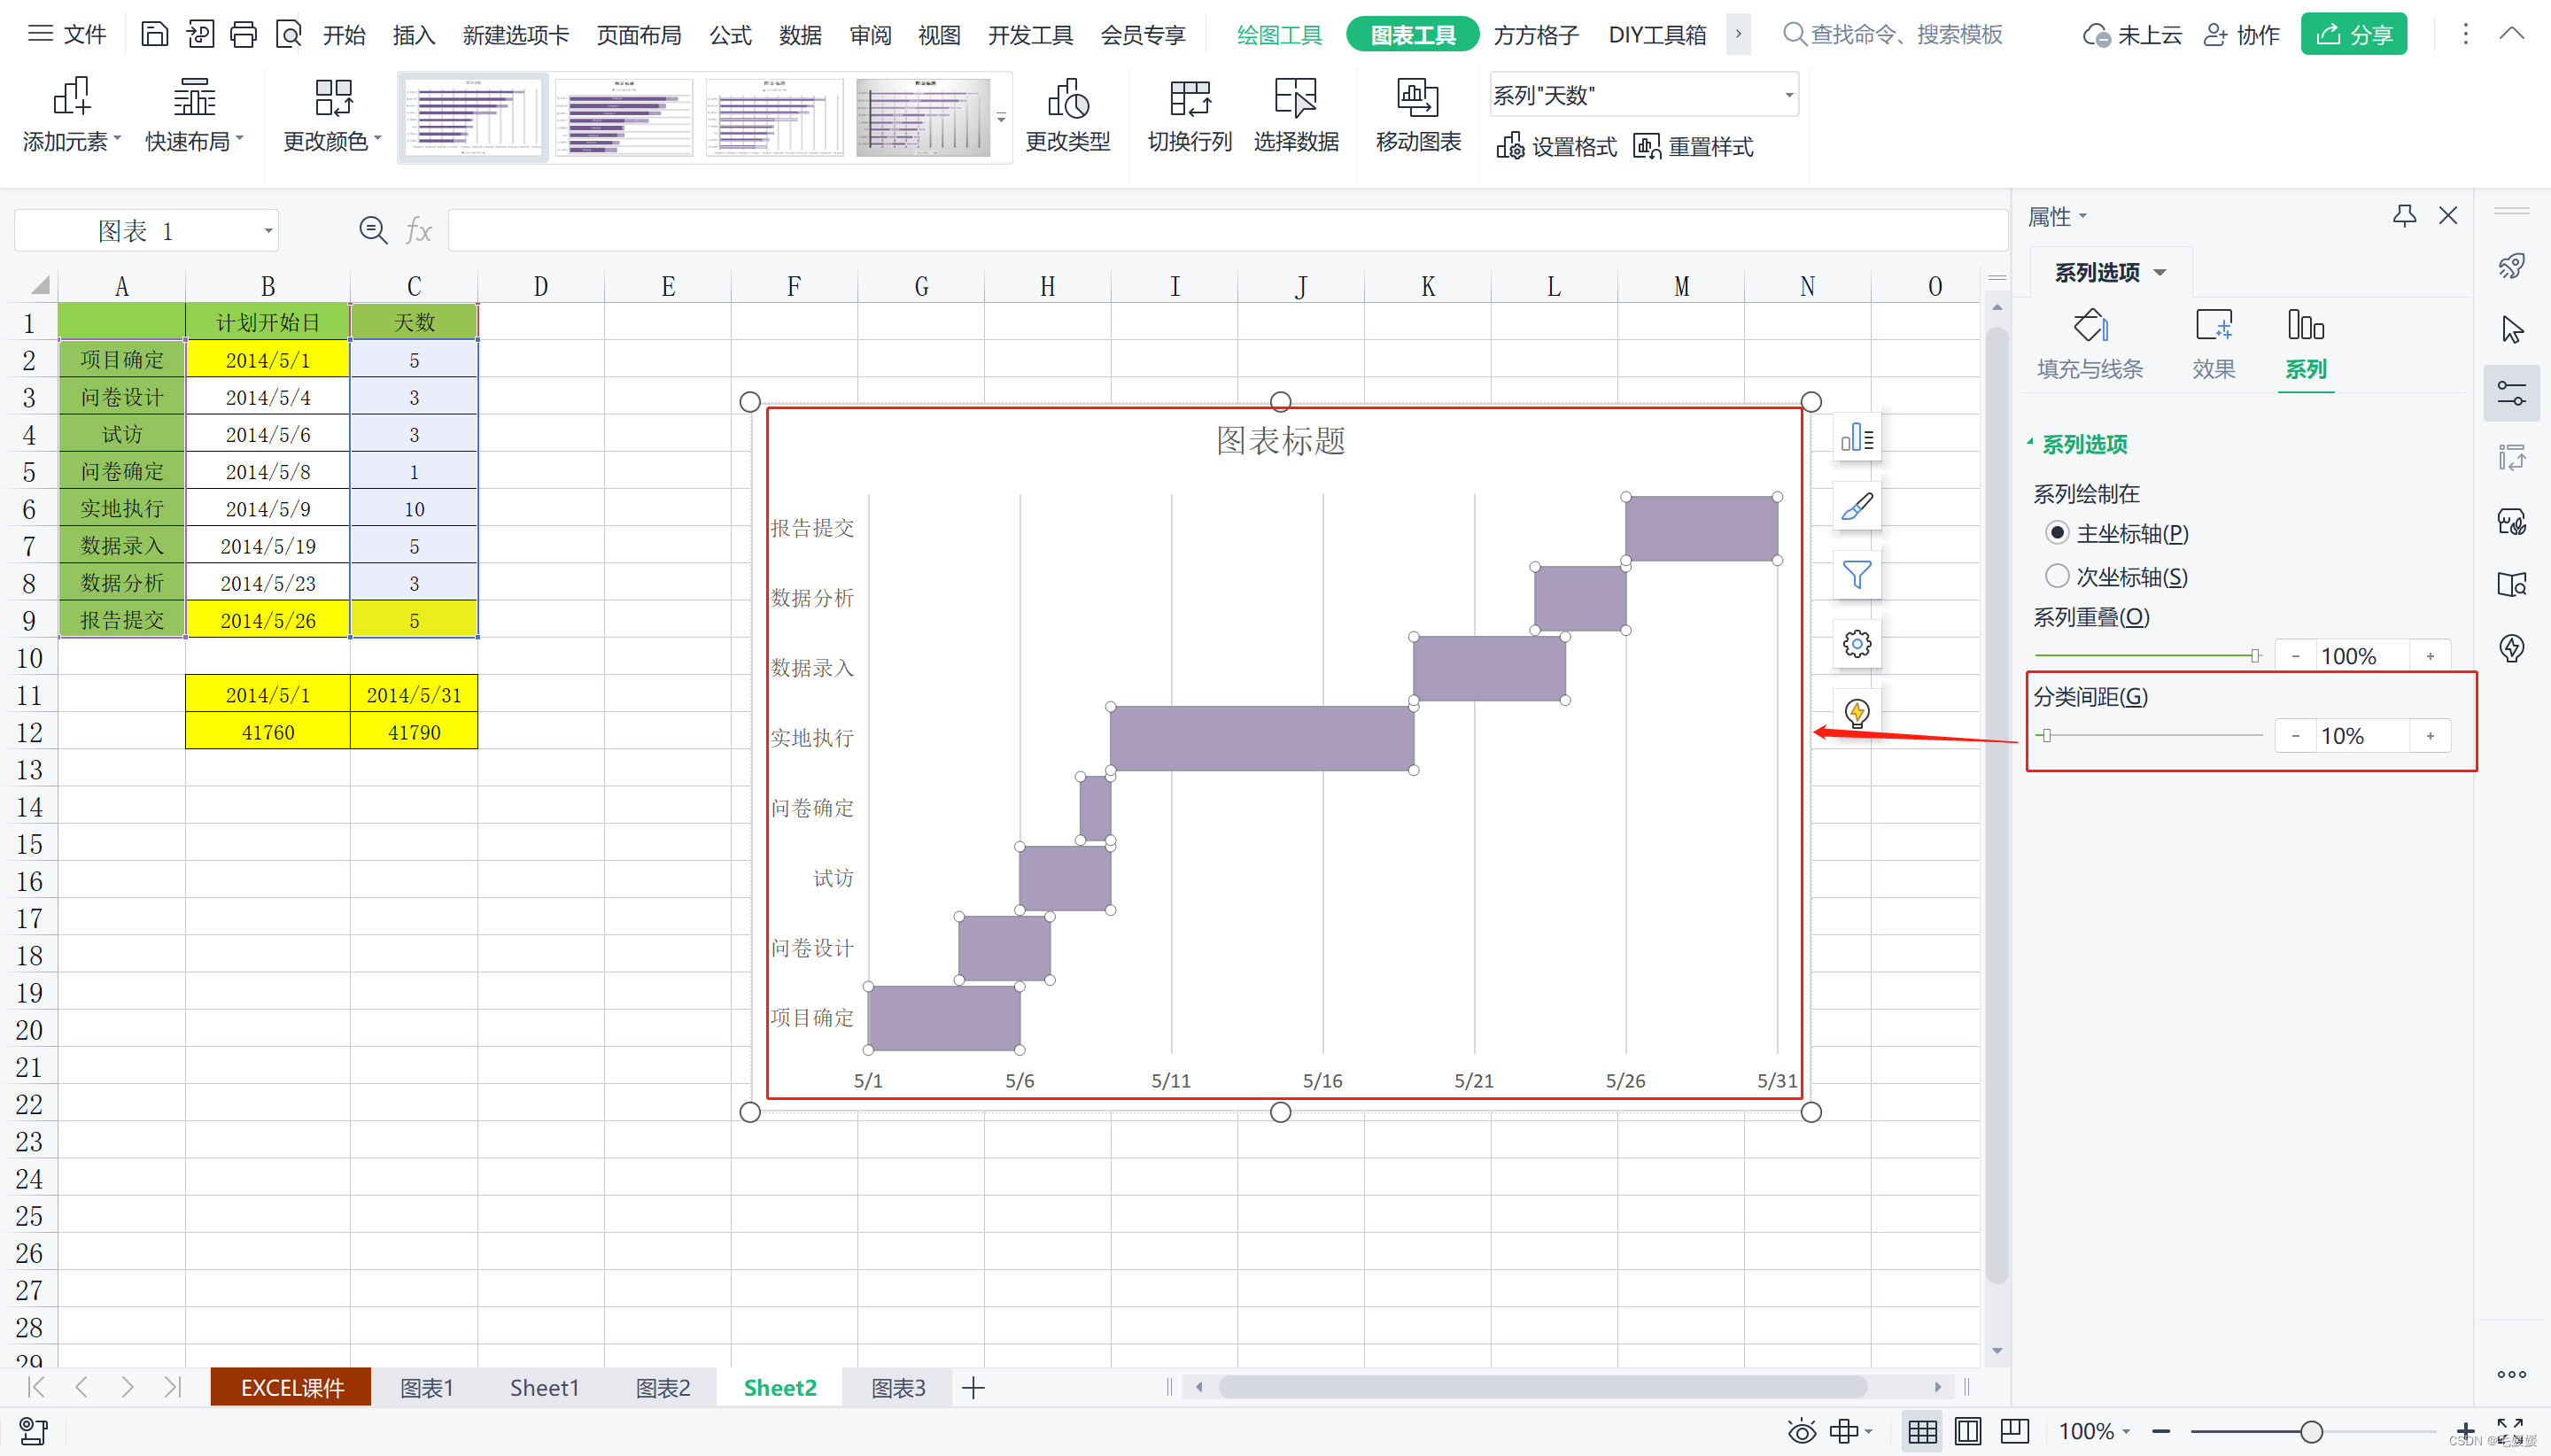Switch to the Sheet1 worksheet tab
Viewport: 2551px width, 1456px height.
[544, 1387]
